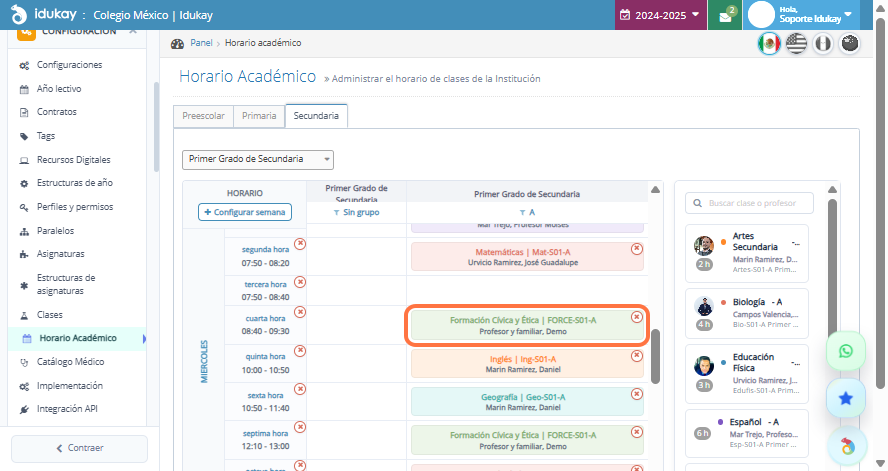Image resolution: width=888 pixels, height=471 pixels.
Task: Open Año lectivo in the sidebar
Action: (x=59, y=89)
